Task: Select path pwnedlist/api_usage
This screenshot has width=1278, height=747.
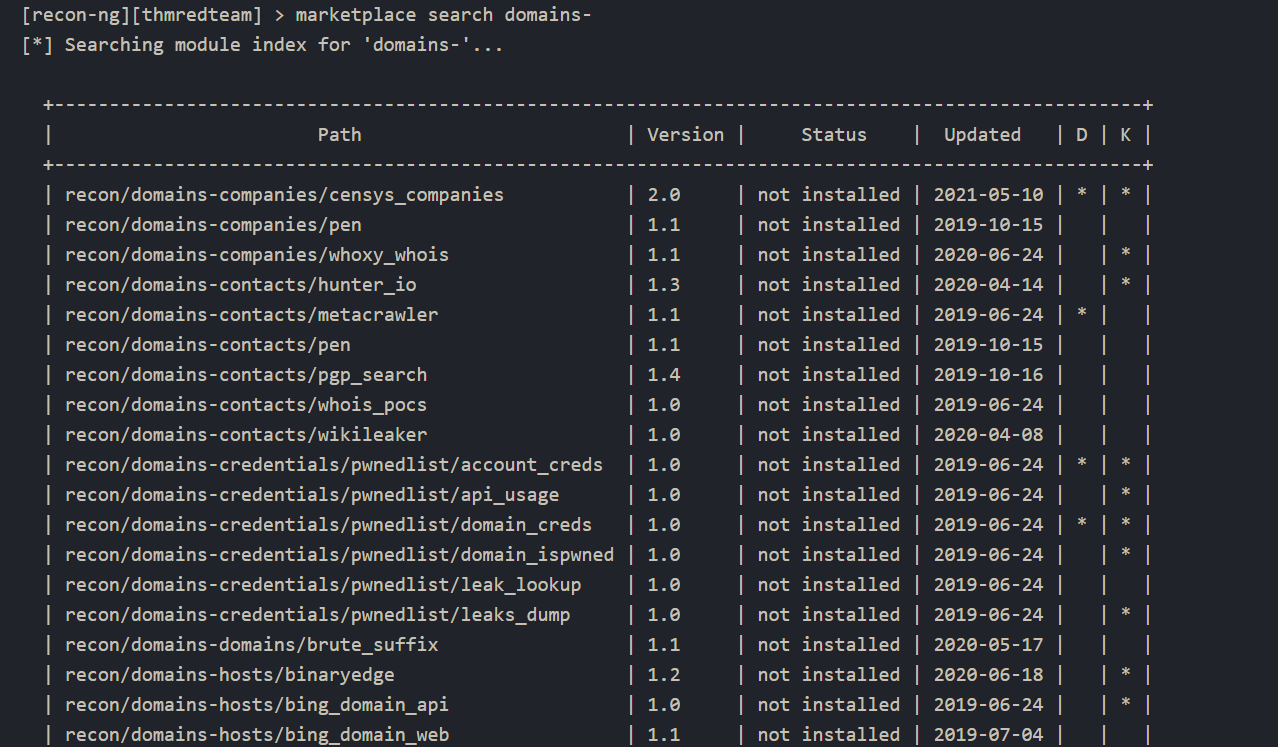Action: 312,495
